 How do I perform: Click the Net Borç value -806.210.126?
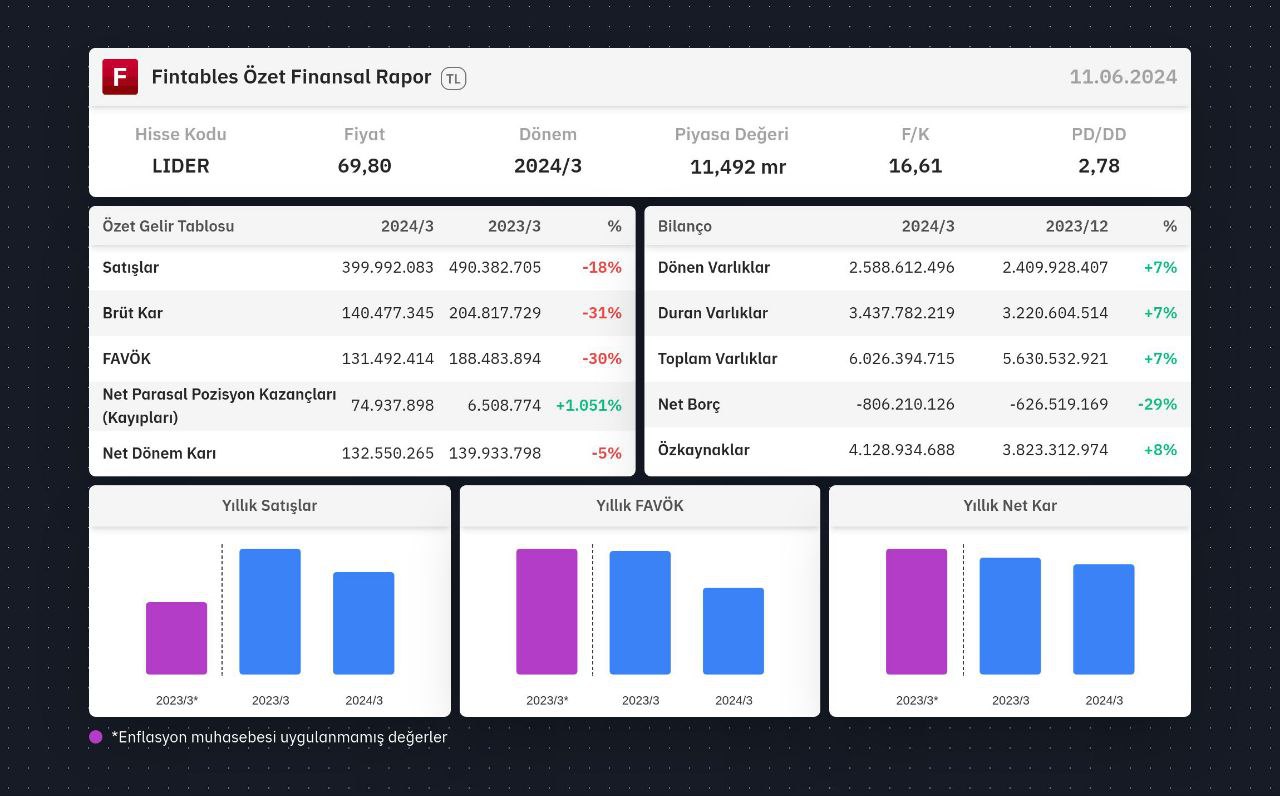[906, 405]
